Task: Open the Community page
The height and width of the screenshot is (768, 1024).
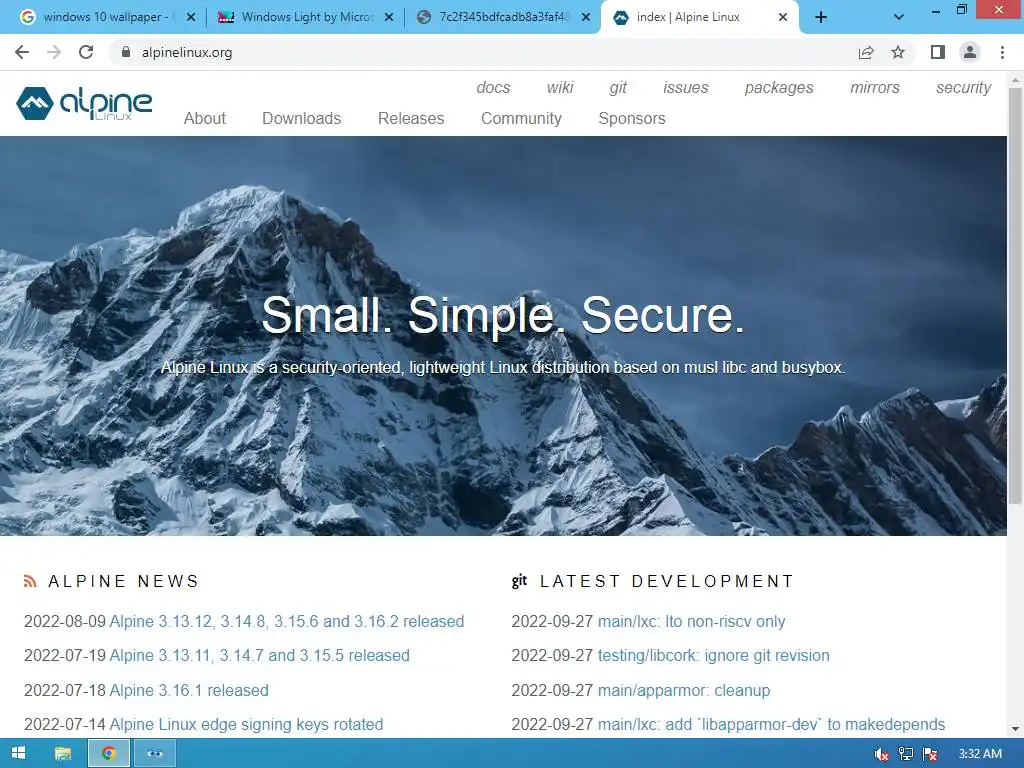Action: coord(521,118)
